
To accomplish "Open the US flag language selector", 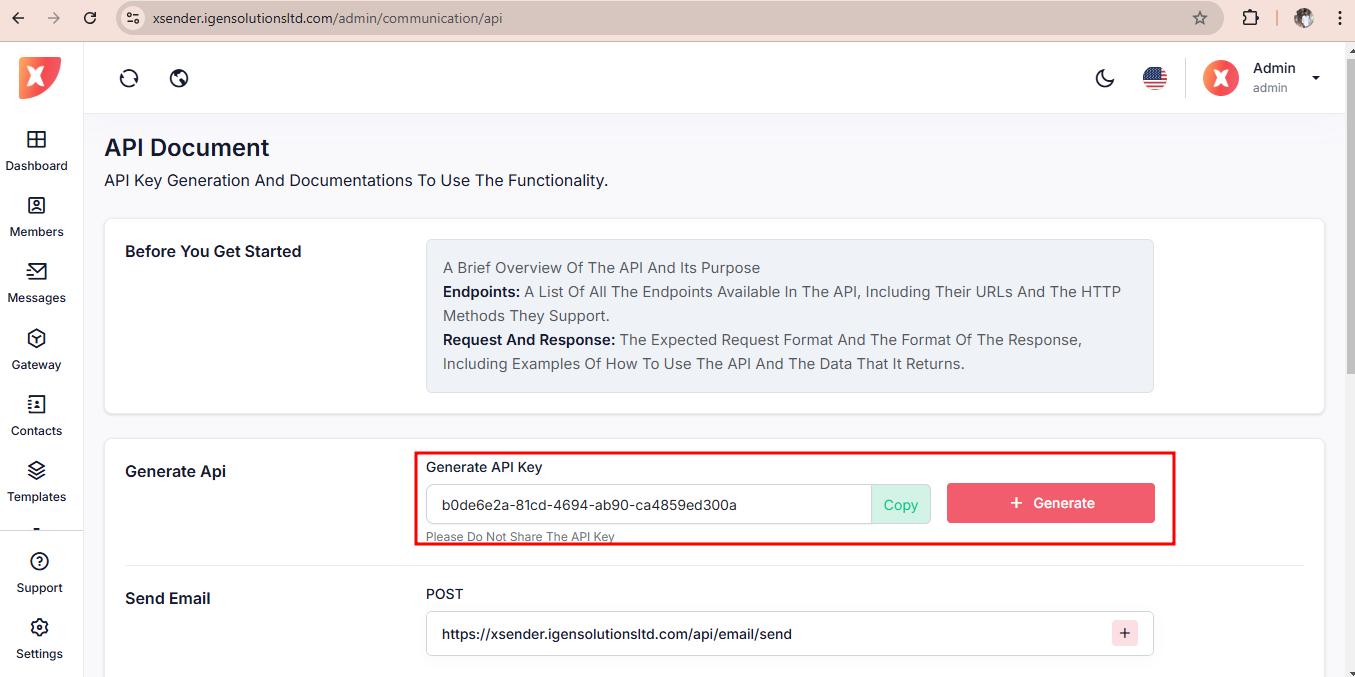I will tap(1155, 78).
